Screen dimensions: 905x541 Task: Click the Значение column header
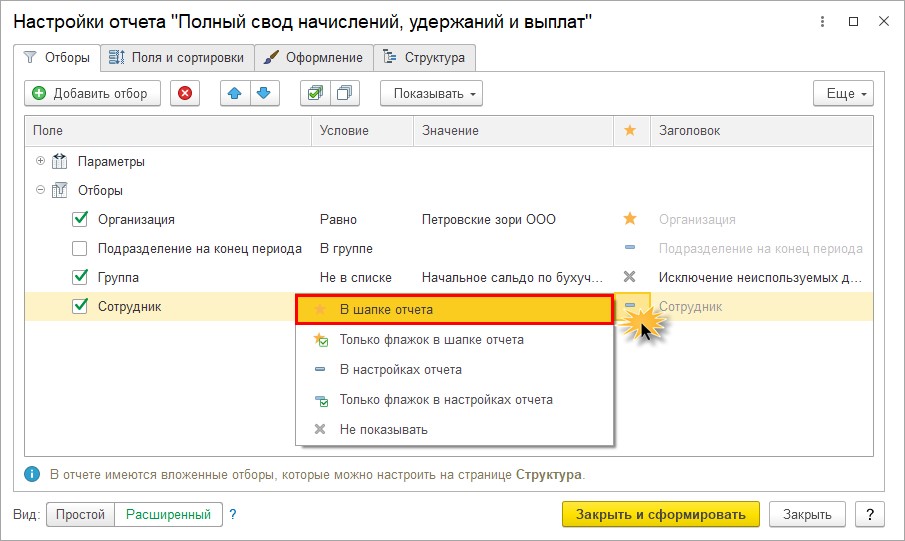[x=513, y=130]
